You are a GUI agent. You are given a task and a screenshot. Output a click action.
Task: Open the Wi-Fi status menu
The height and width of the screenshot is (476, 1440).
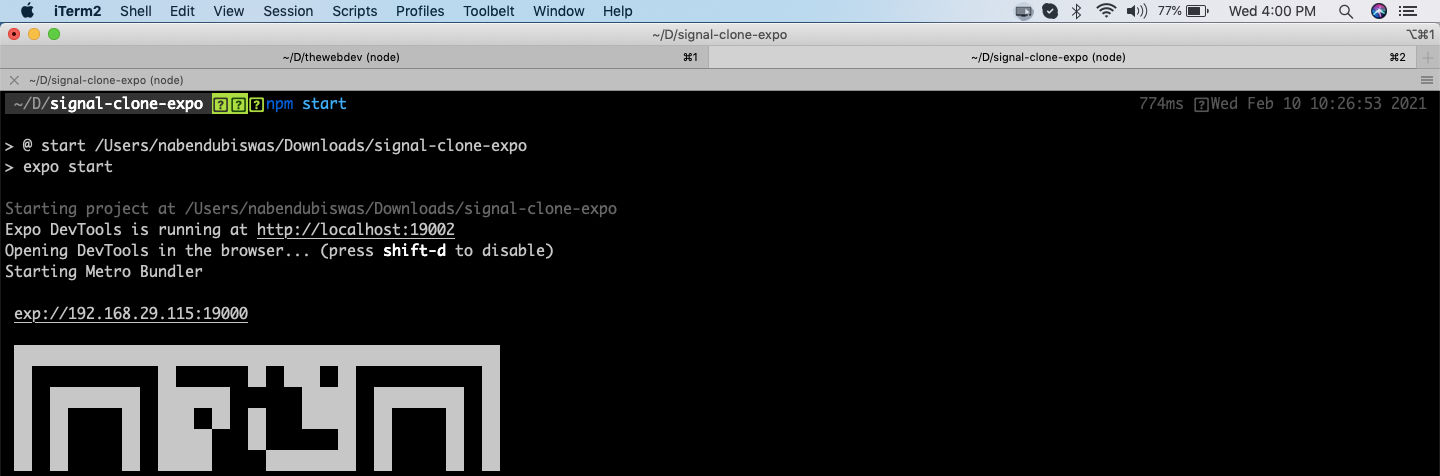click(1106, 11)
